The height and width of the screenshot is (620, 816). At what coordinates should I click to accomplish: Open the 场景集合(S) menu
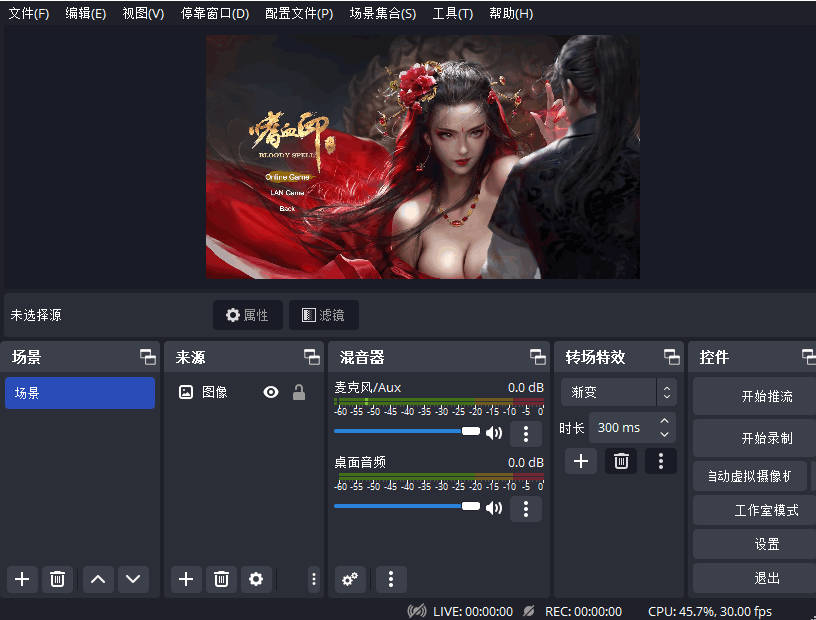(x=383, y=14)
